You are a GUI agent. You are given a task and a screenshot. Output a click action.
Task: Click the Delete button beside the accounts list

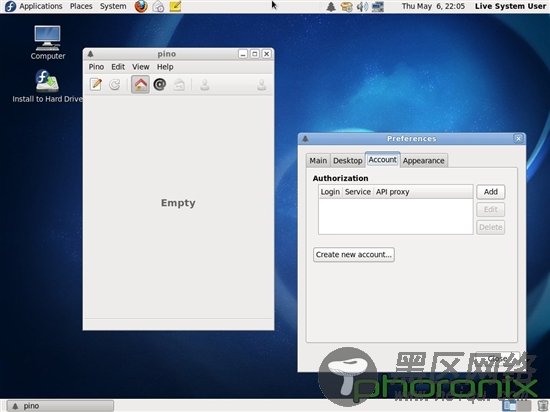tap(490, 227)
